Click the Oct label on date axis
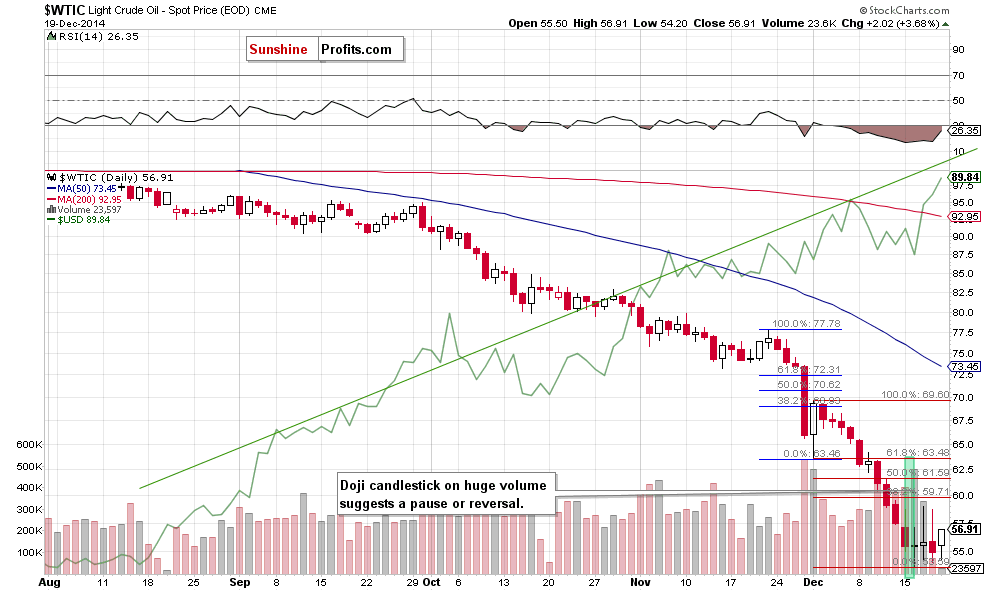990x591 pixels. tap(431, 582)
